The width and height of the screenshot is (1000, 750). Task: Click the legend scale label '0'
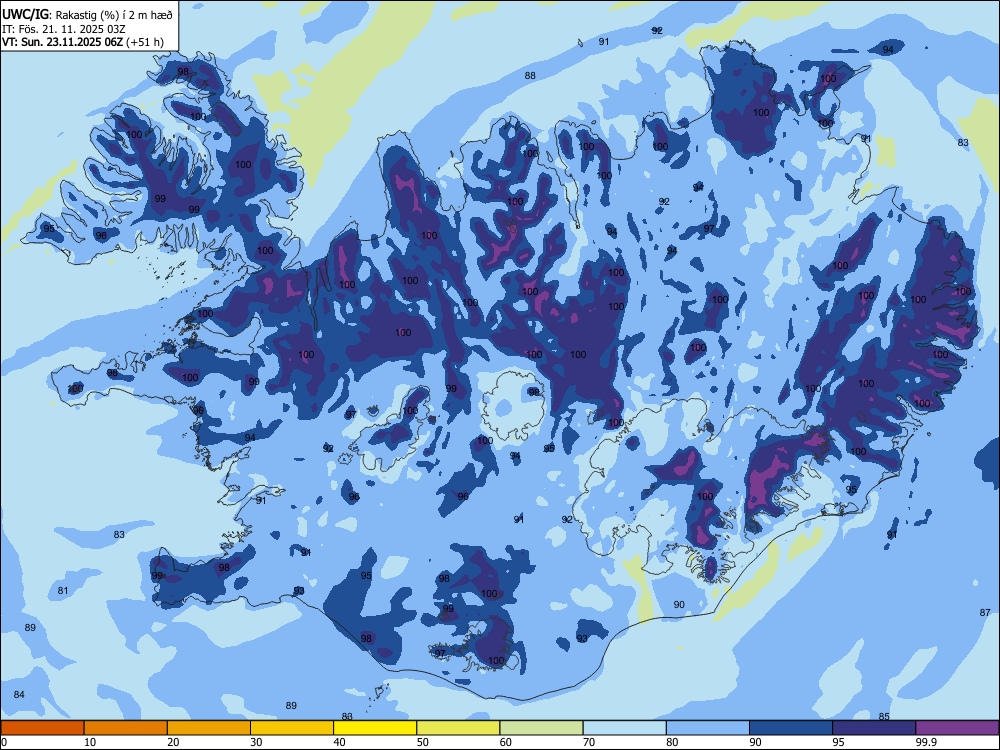pos(4,742)
